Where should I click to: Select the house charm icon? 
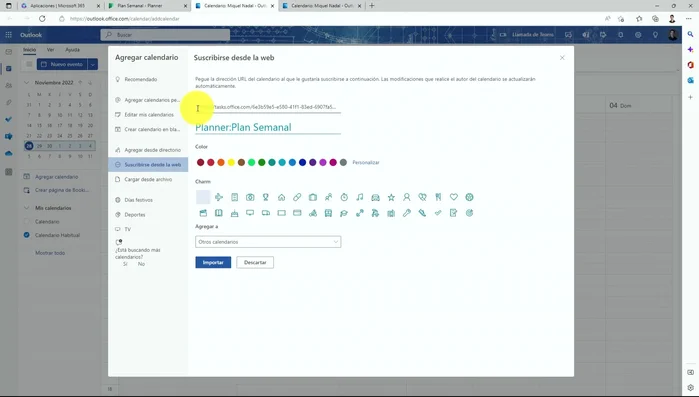pyautogui.click(x=281, y=197)
